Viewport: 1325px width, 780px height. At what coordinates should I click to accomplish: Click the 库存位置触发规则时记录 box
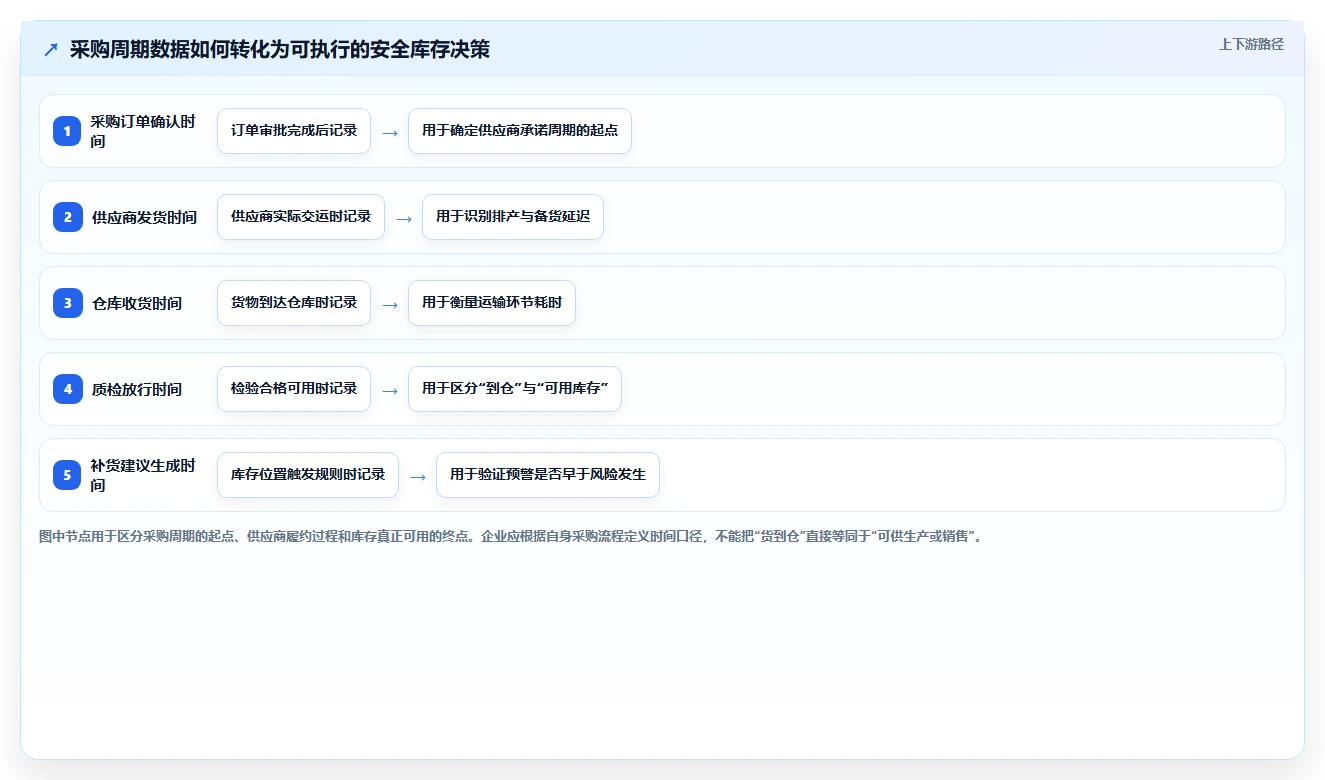pyautogui.click(x=308, y=475)
